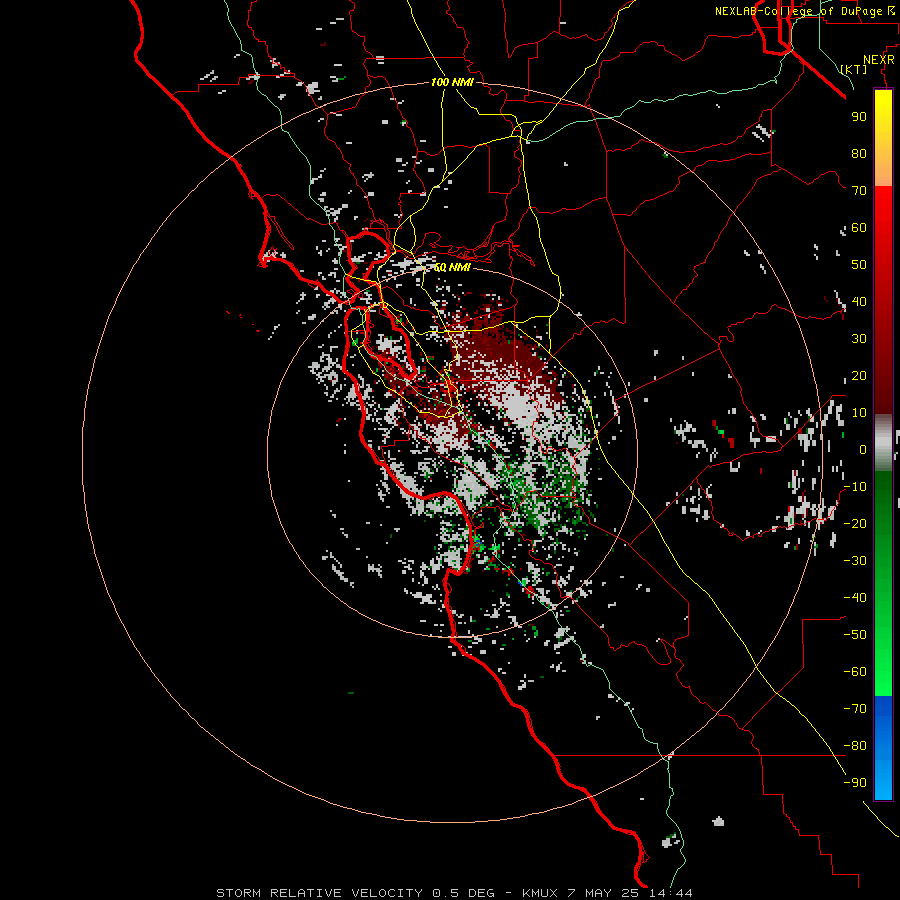Select the -30 value on velocity scale

855,561
